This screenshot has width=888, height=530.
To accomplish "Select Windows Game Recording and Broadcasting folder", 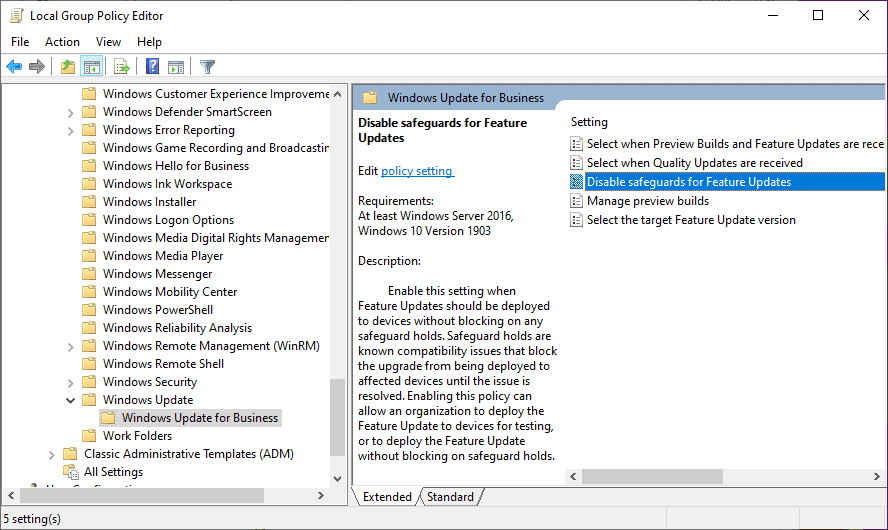I will [x=215, y=148].
